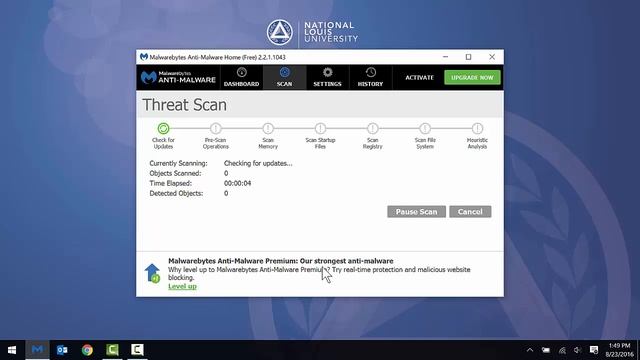Click the Scan Memory step icon
This screenshot has width=640, height=360.
[268, 129]
